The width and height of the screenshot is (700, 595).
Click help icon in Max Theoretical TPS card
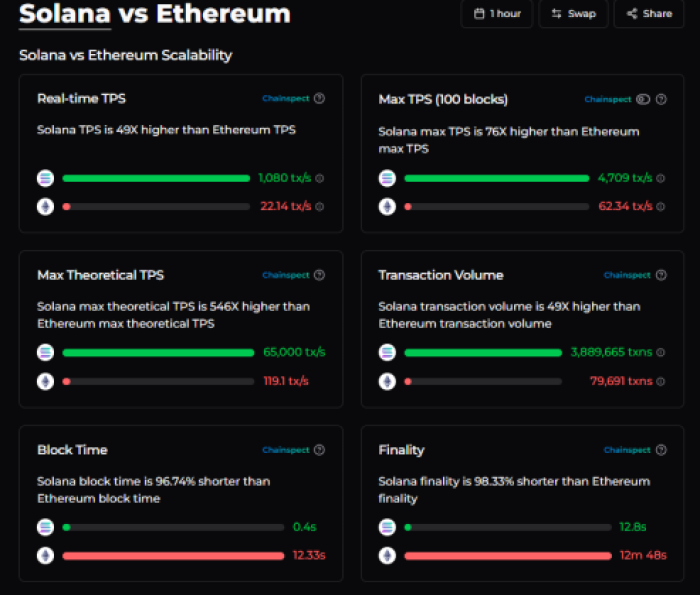pyautogui.click(x=319, y=275)
